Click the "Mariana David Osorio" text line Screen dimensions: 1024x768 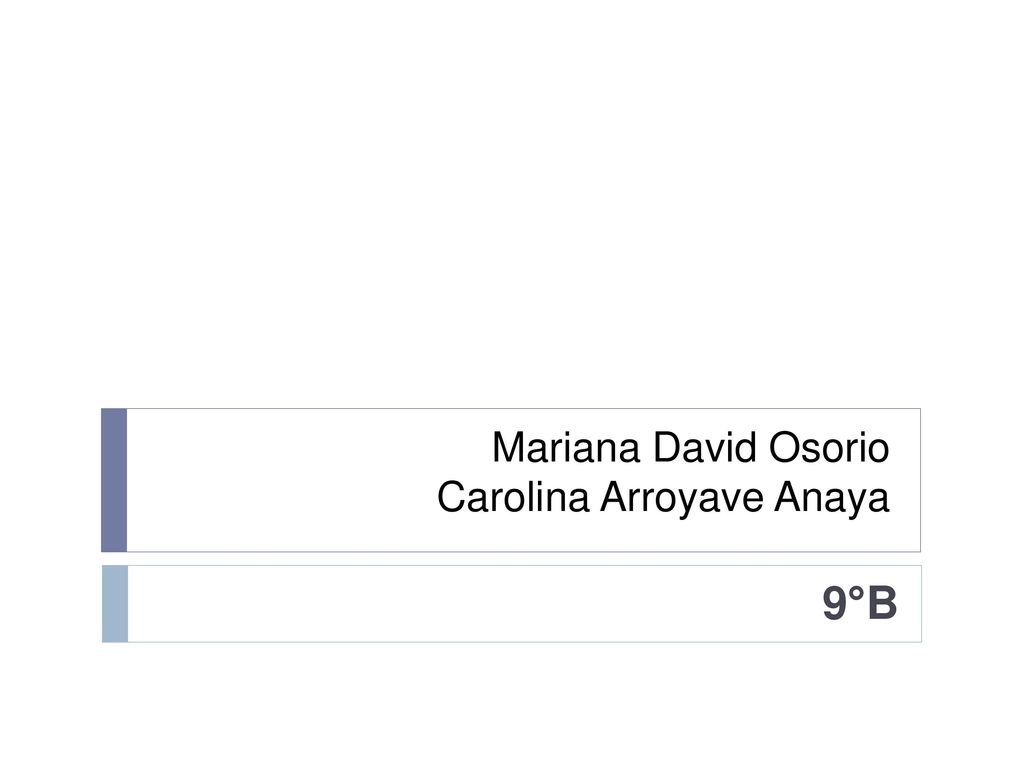690,448
